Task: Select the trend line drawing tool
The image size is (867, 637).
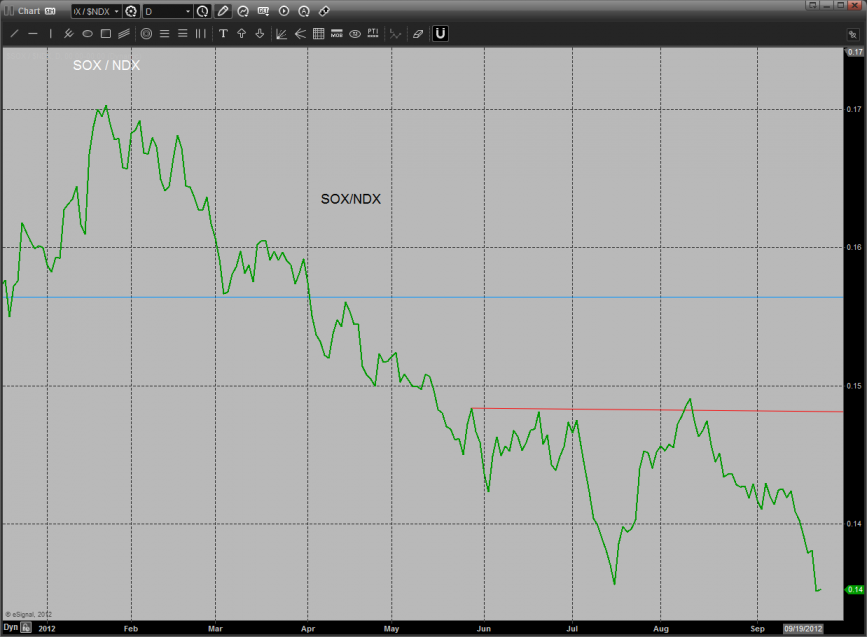Action: (14, 33)
